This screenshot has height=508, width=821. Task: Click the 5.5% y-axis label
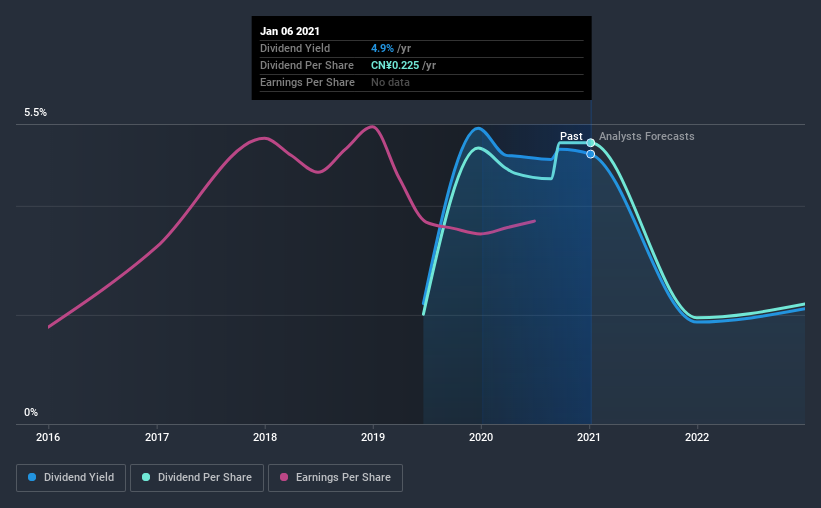point(35,113)
